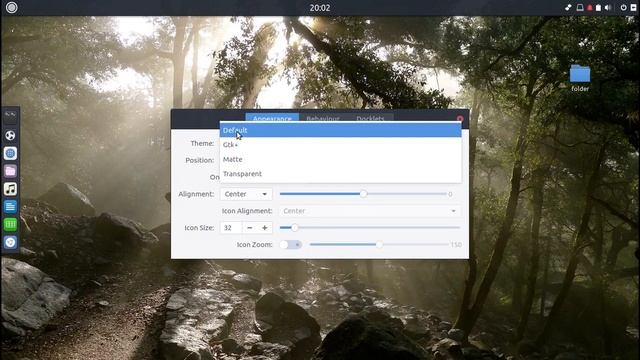The width and height of the screenshot is (640, 360).
Task: Adjust the Alignment offset slider
Action: (363, 194)
